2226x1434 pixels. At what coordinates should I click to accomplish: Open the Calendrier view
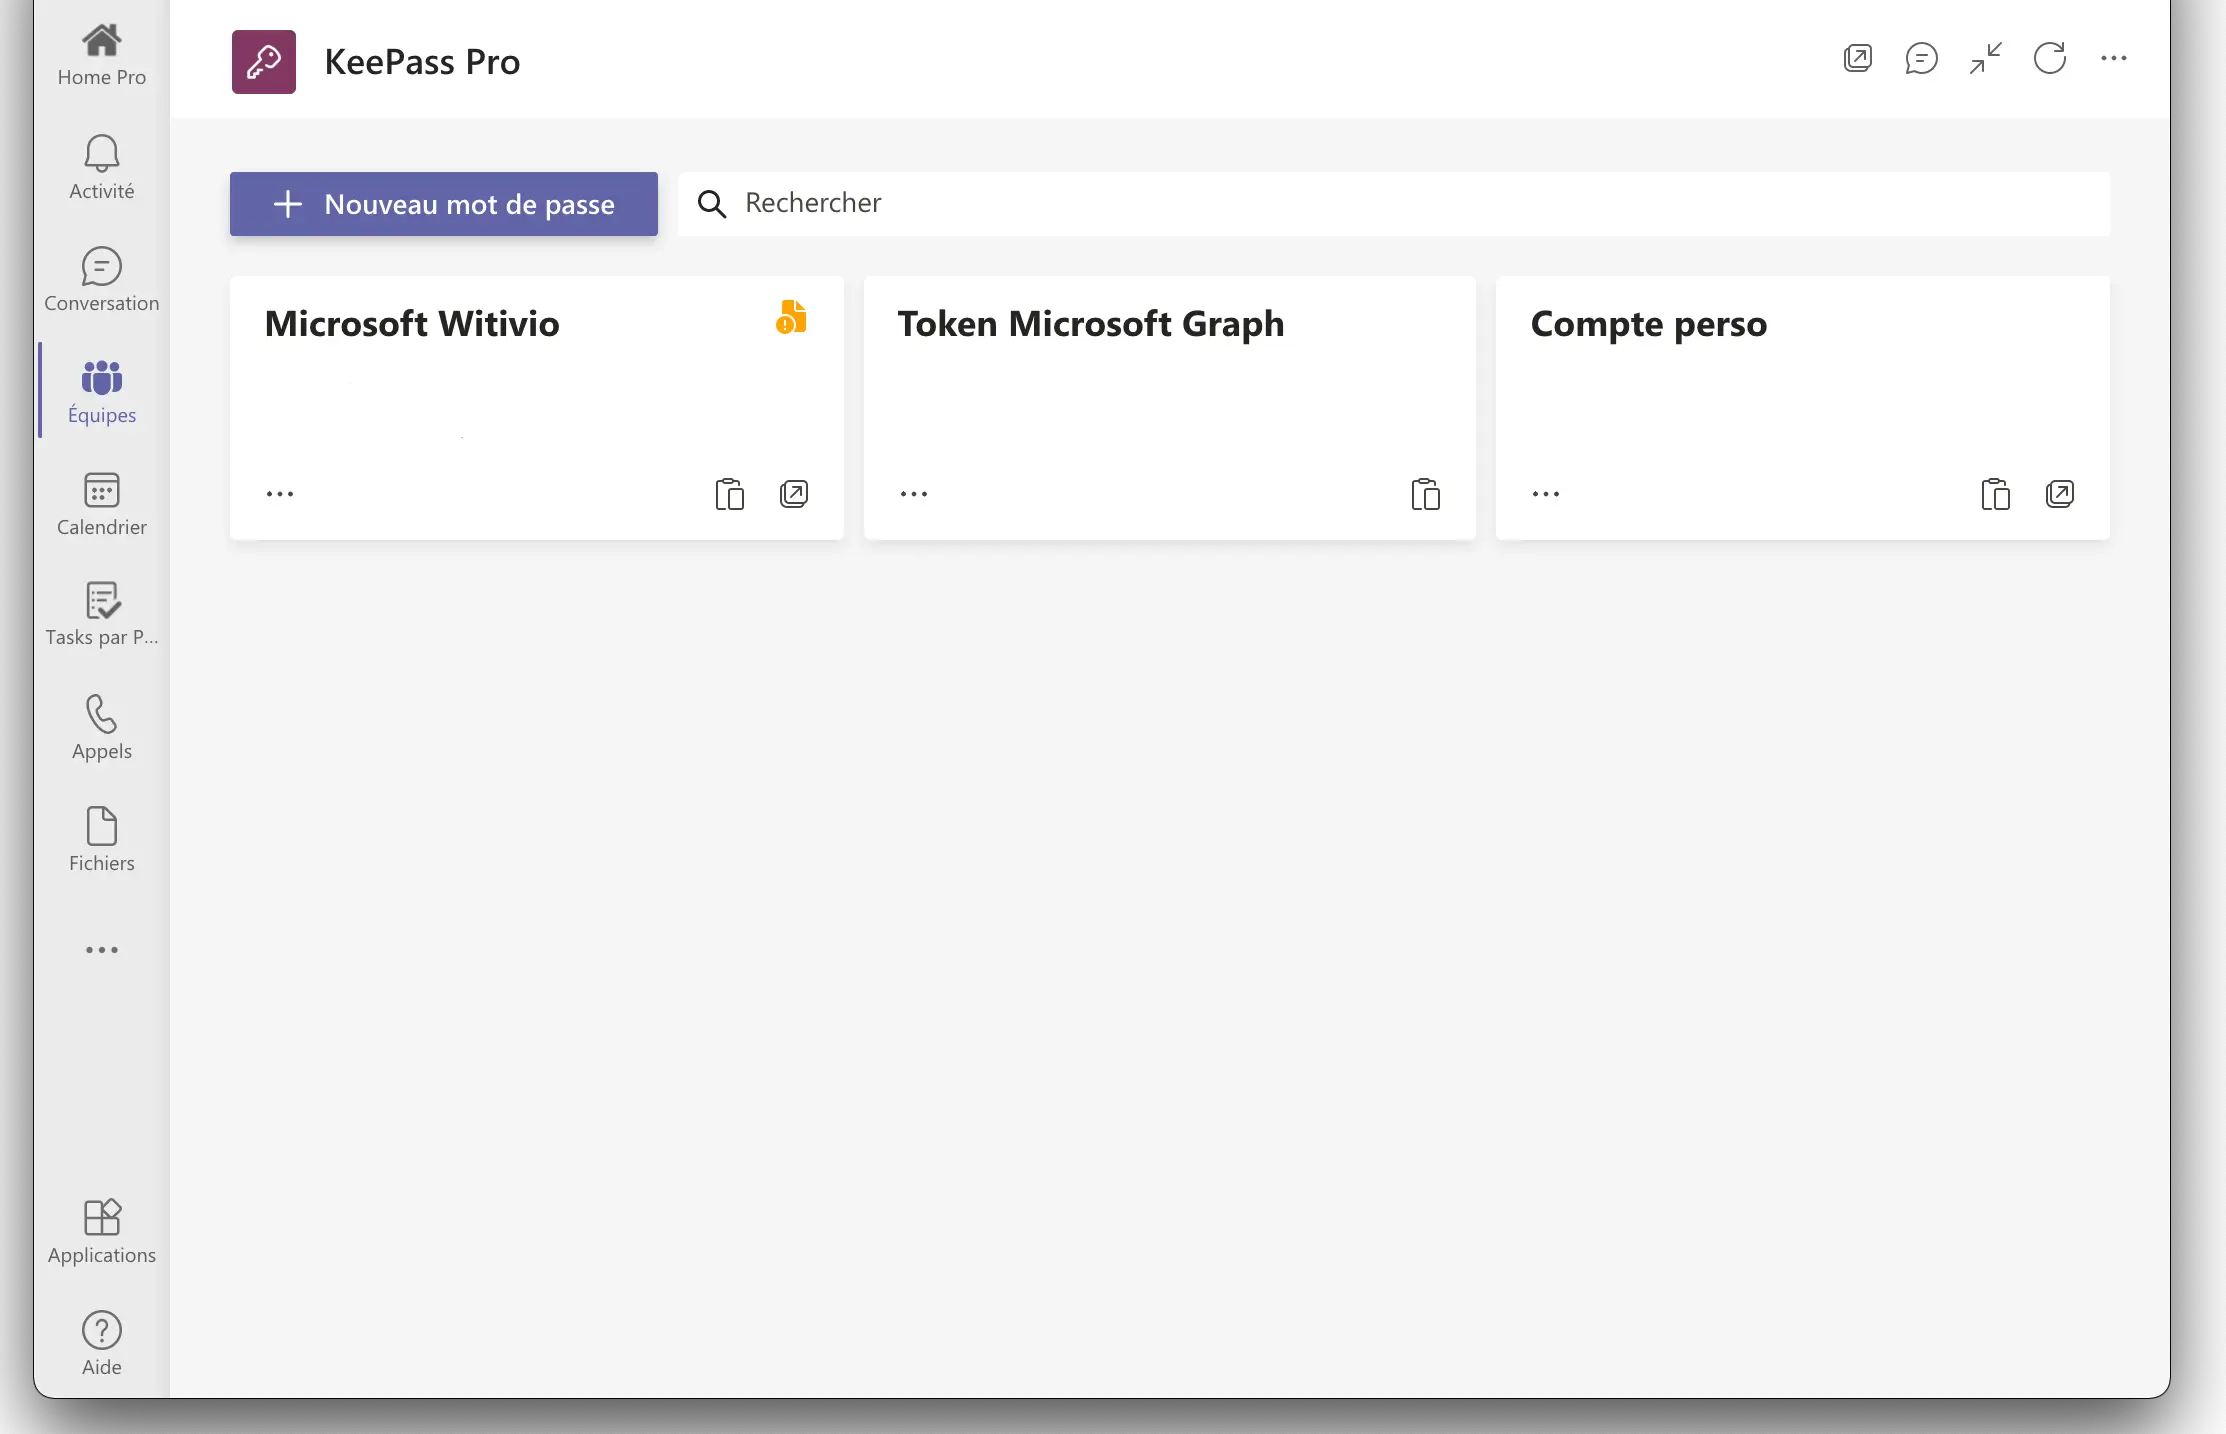coord(101,506)
